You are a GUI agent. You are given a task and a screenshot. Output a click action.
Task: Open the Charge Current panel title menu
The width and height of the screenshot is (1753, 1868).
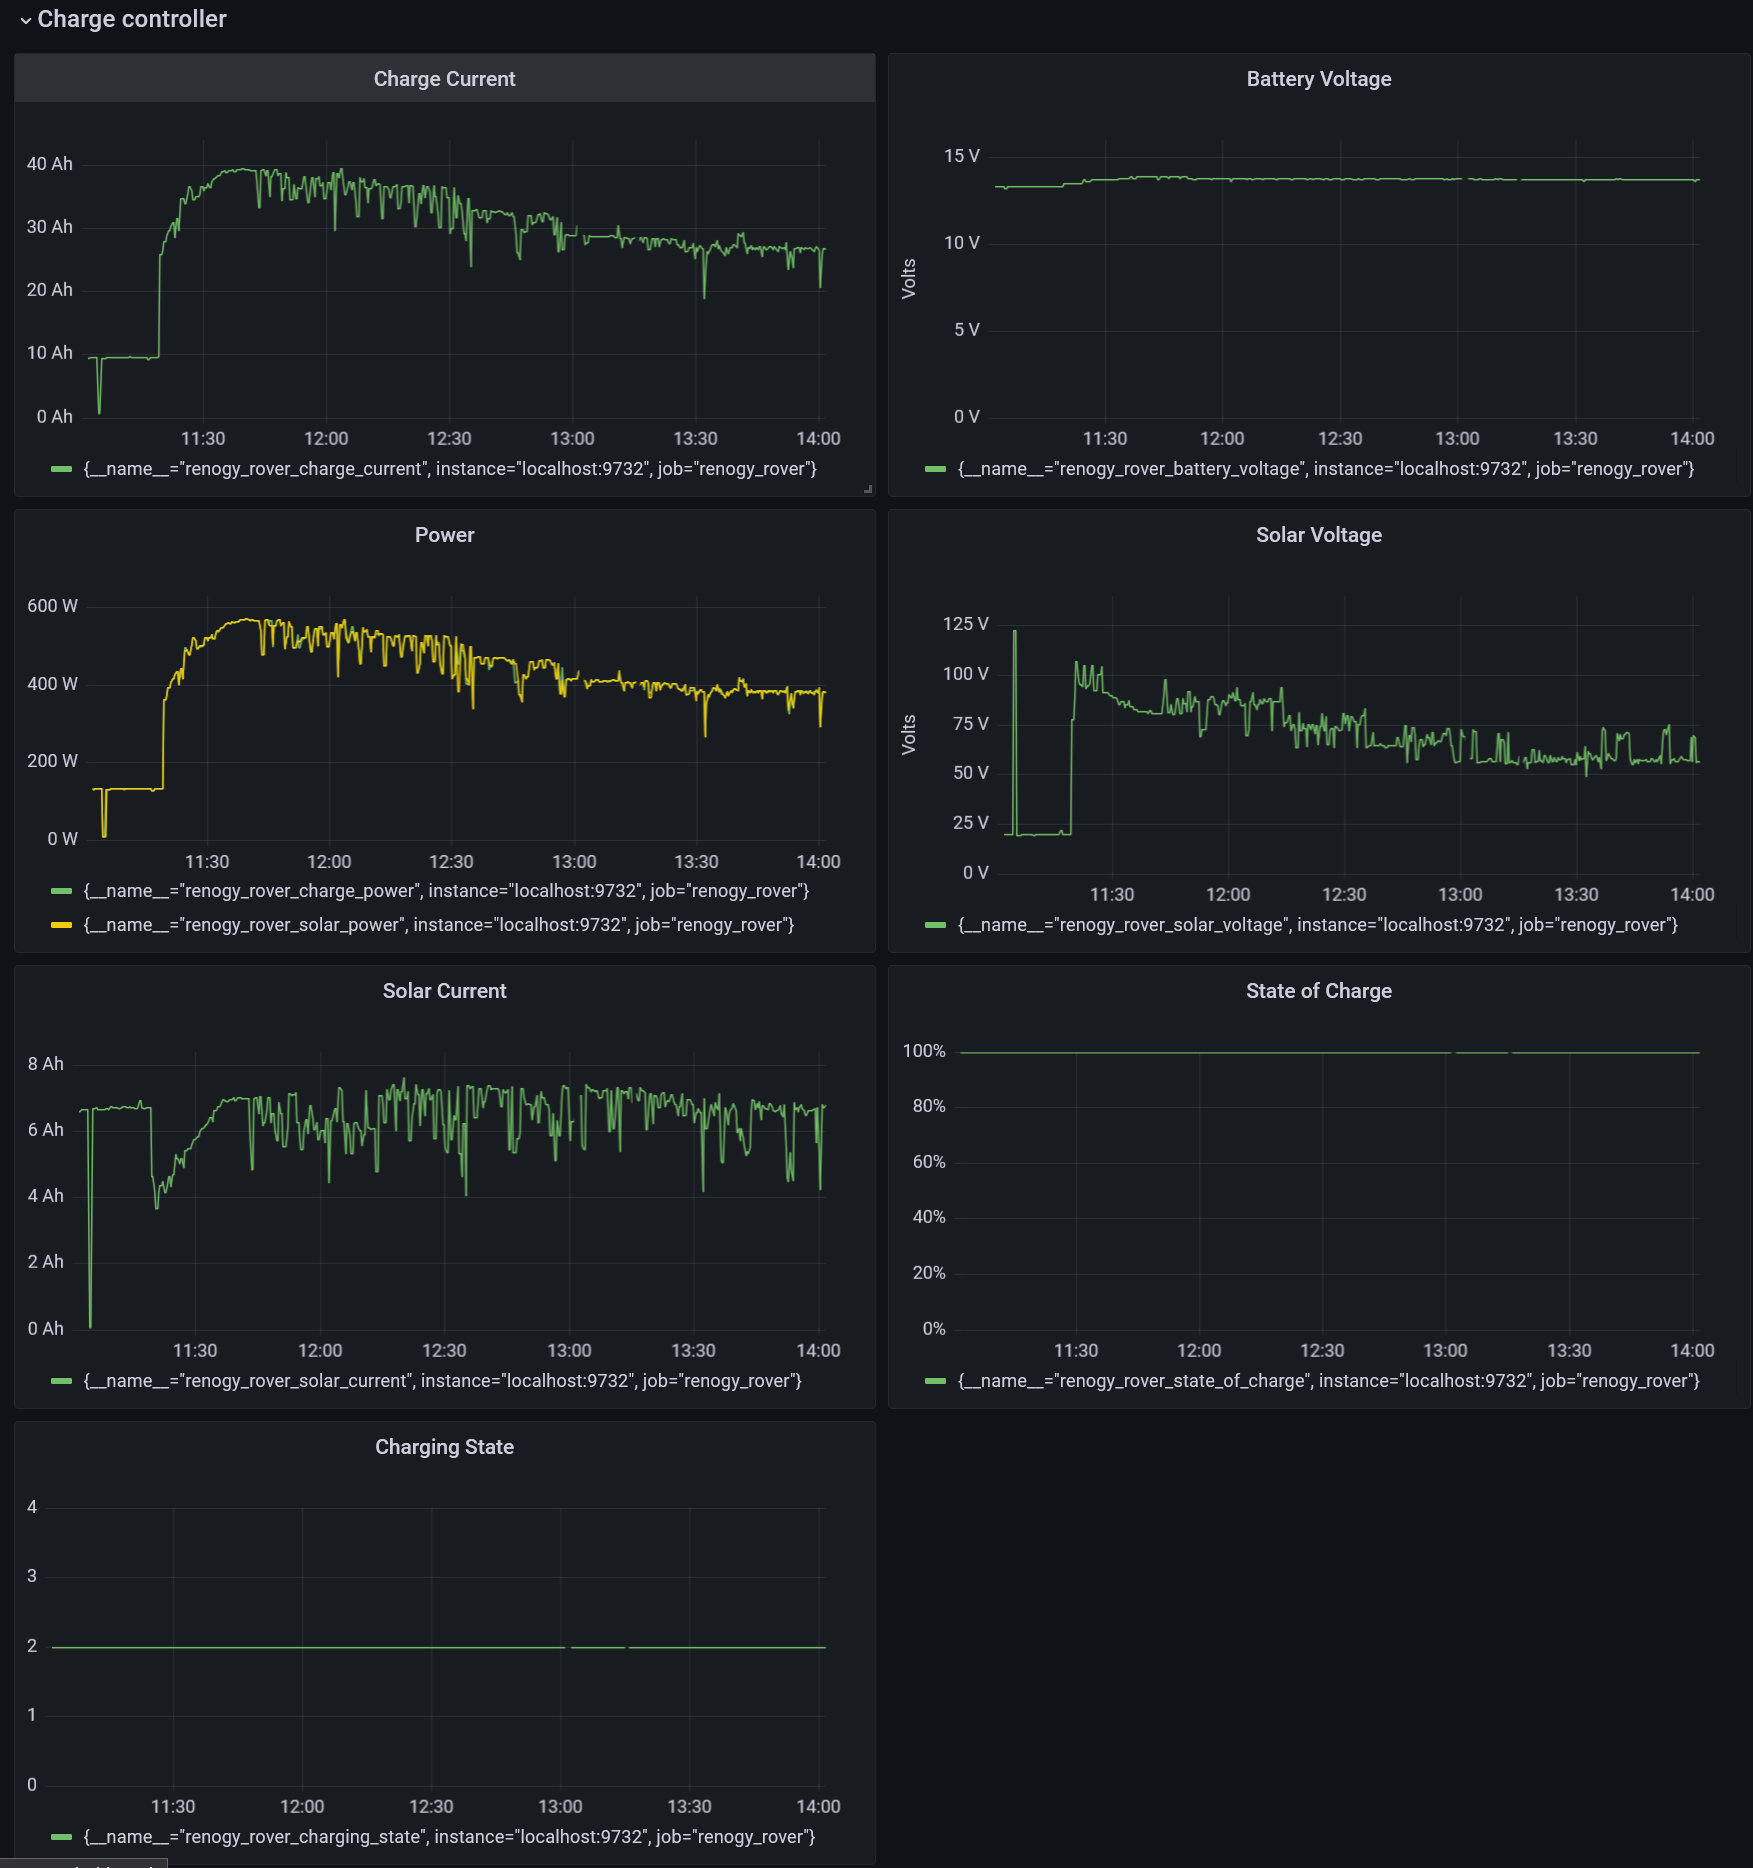[444, 79]
